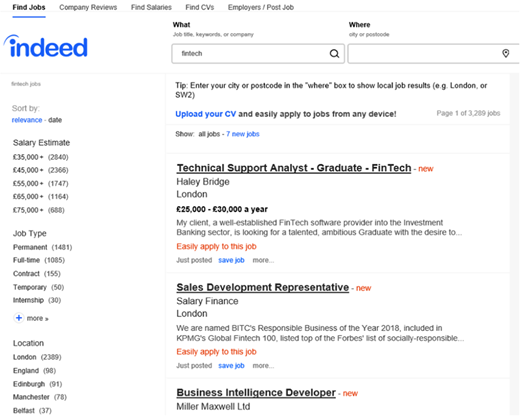
Task: Sort results by date
Action: [55, 120]
